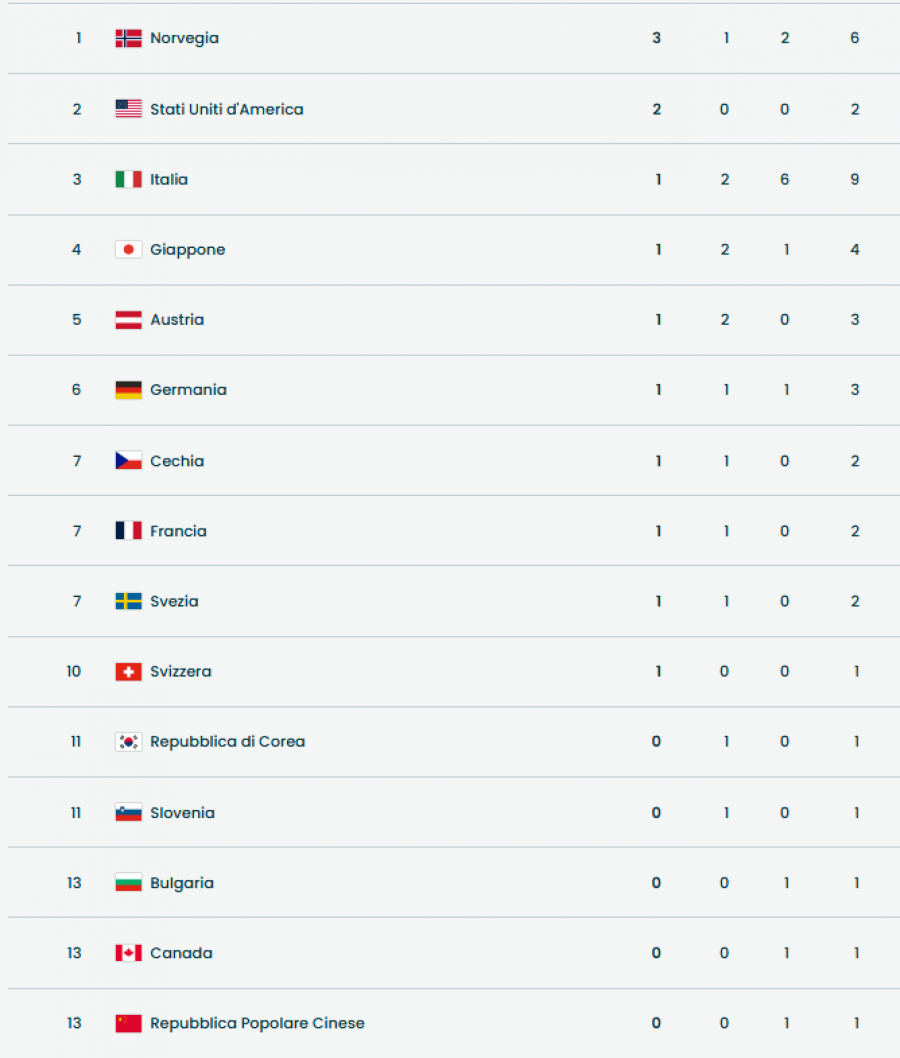Click Italia's total medal count 9
This screenshot has height=1058, width=900.
click(855, 180)
